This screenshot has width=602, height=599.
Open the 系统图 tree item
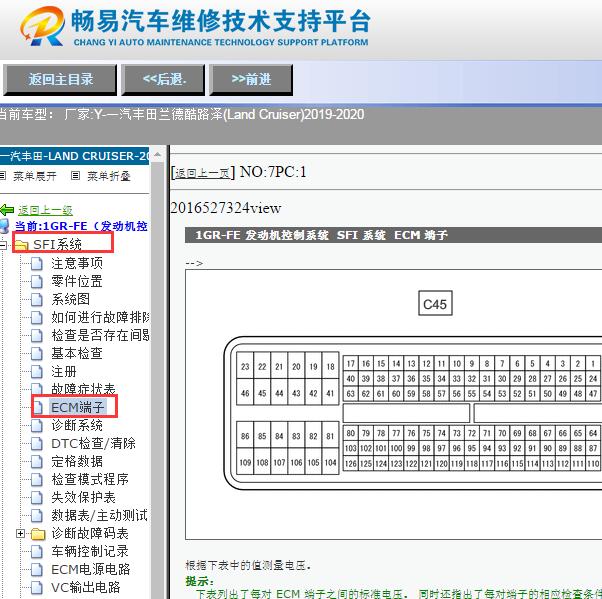click(71, 300)
